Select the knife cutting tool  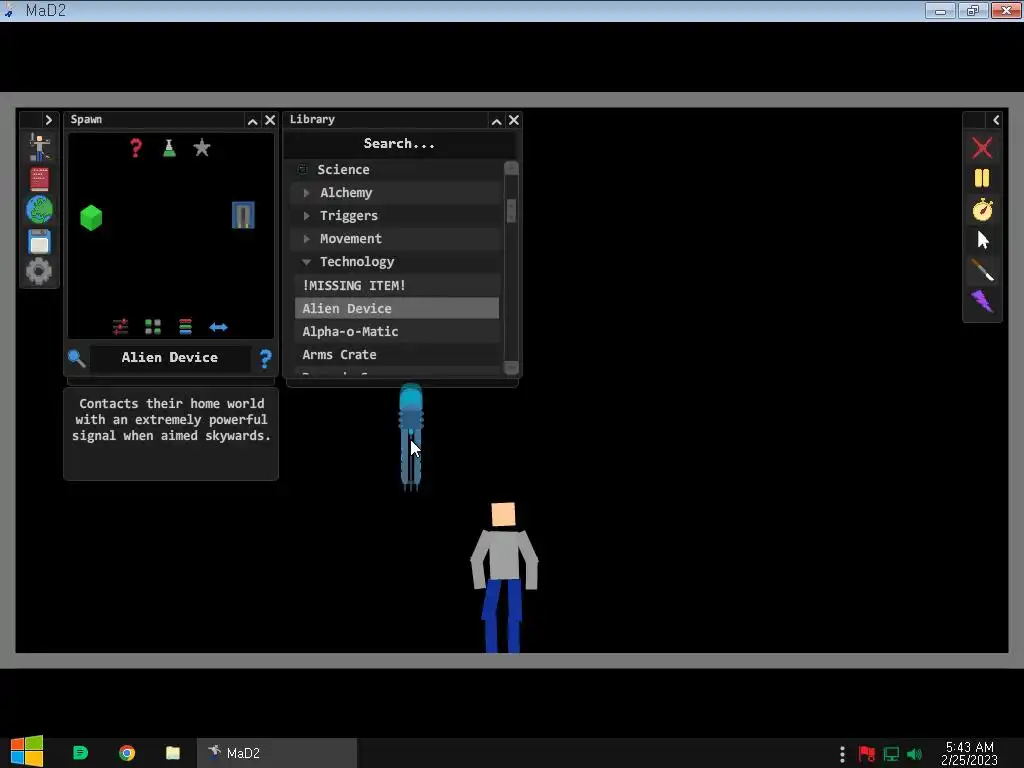[982, 270]
